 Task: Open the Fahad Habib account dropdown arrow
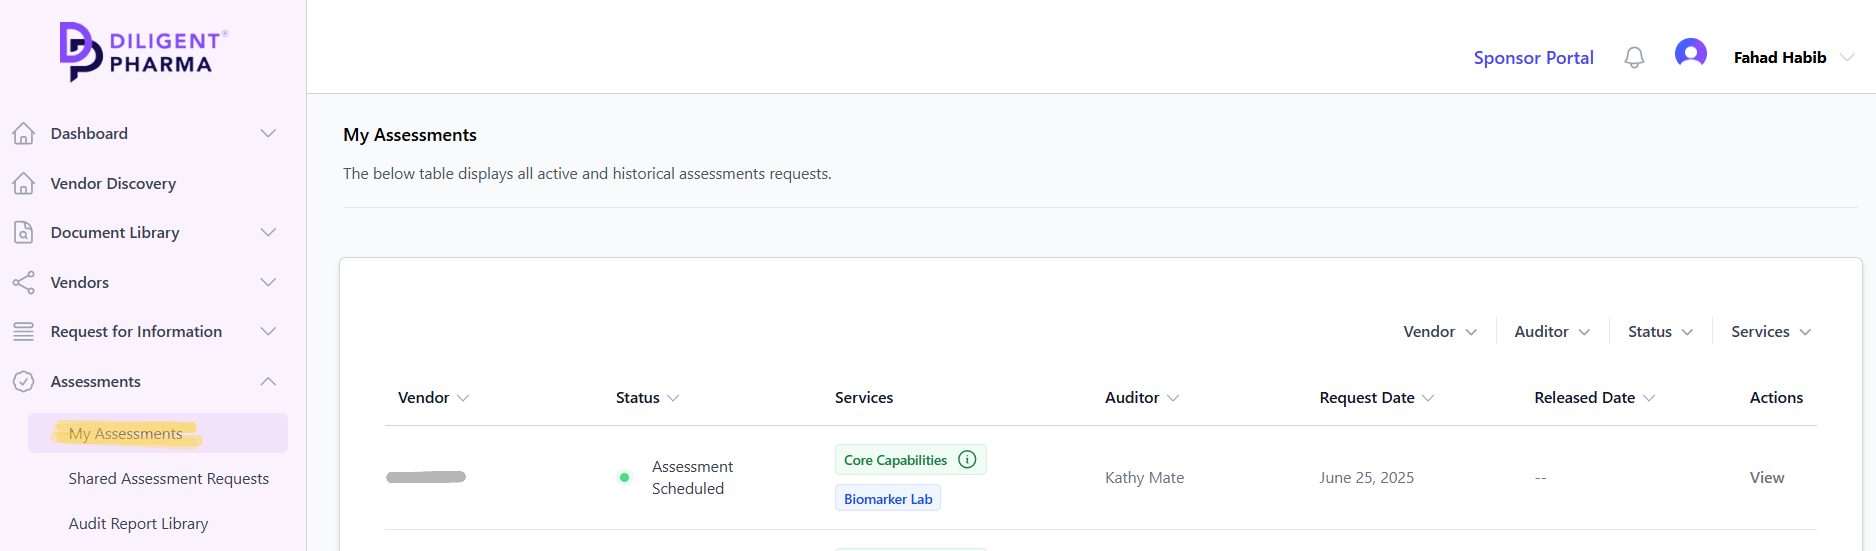1847,58
